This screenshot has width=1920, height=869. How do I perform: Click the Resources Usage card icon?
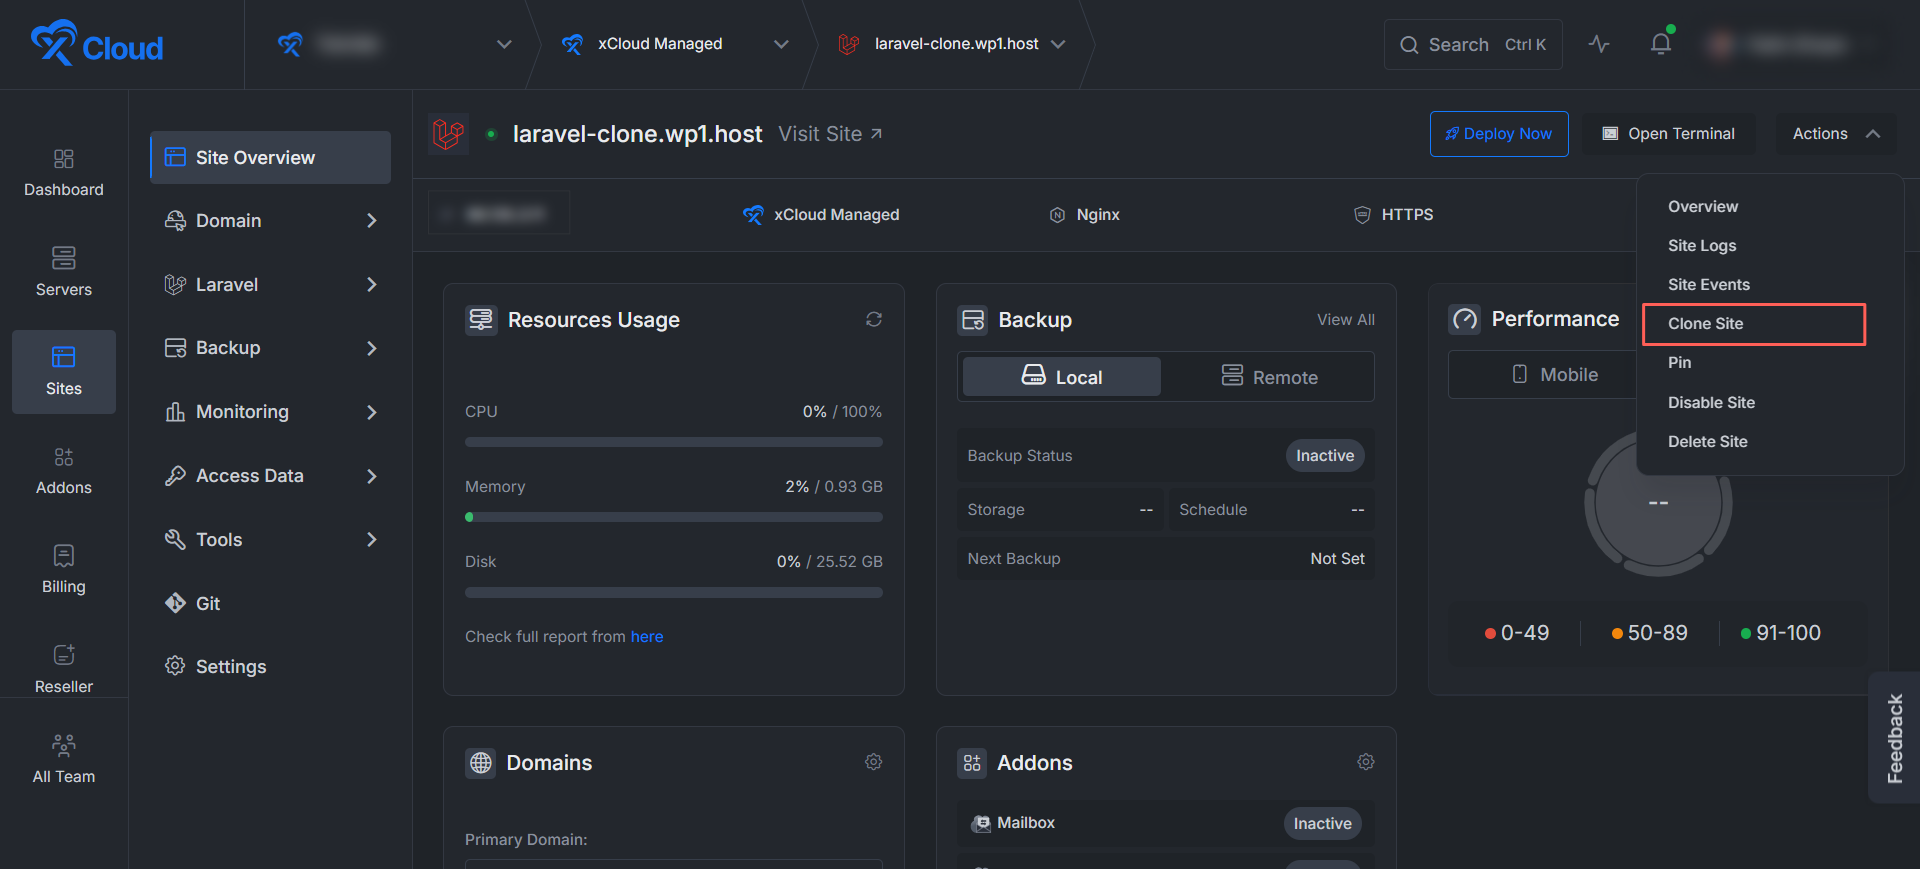(482, 320)
